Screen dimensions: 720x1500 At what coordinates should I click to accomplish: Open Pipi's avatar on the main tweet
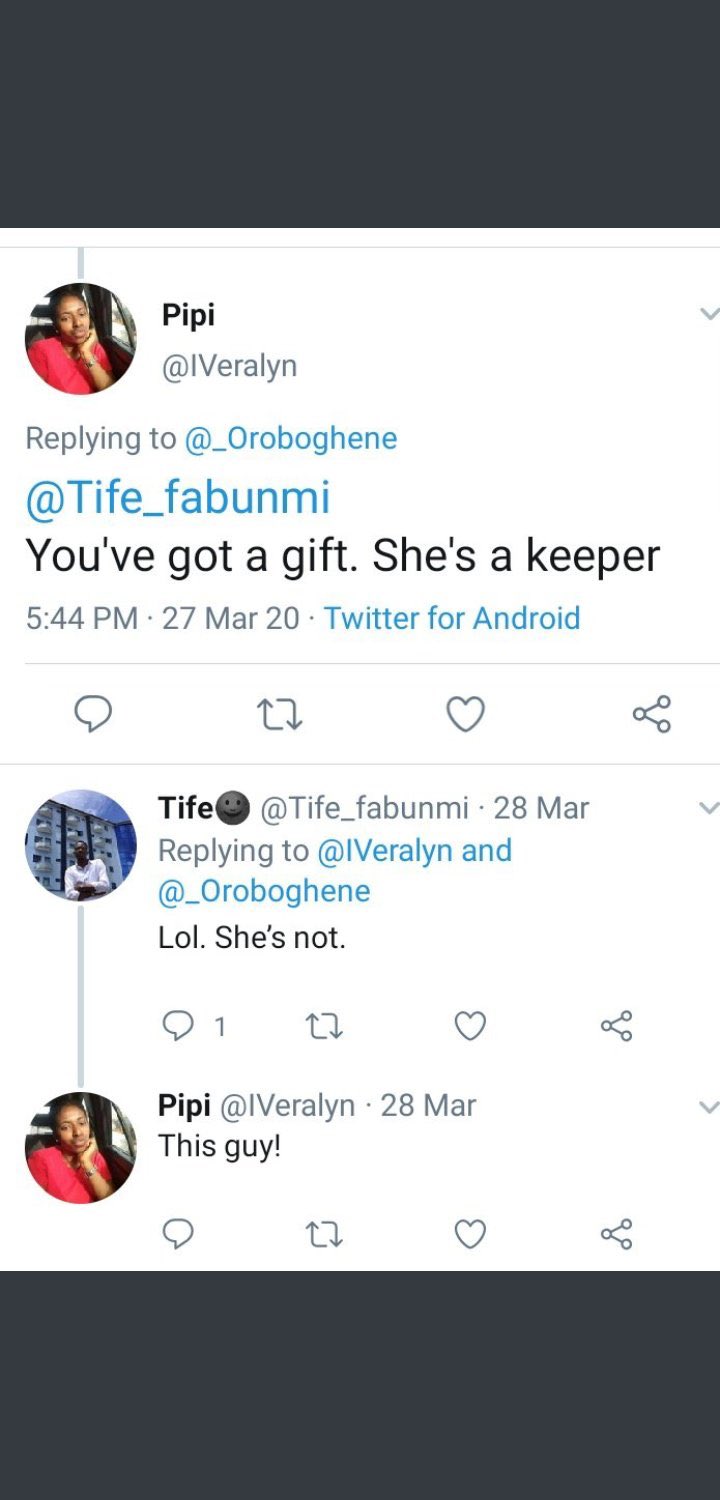point(81,339)
